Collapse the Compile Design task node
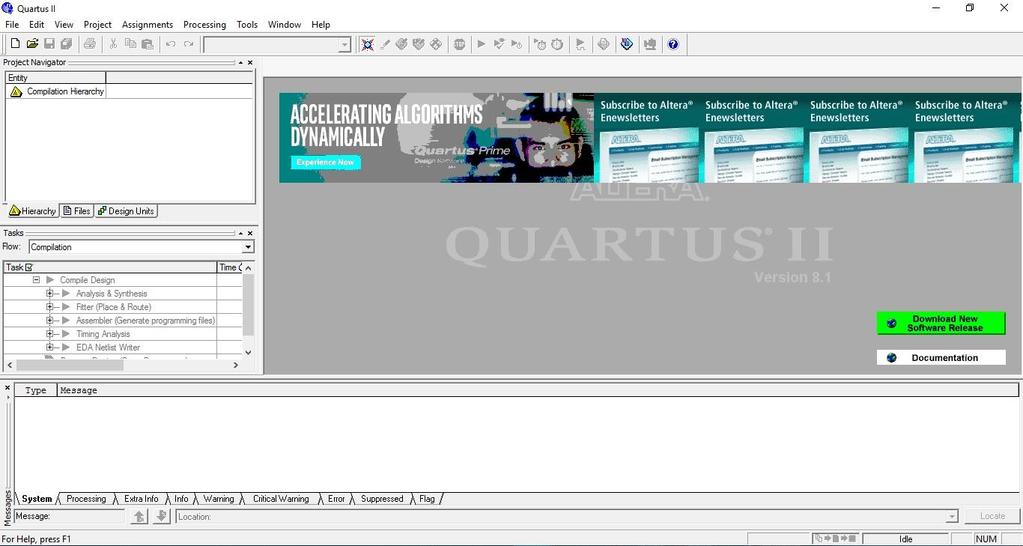1023x546 pixels. tap(37, 280)
